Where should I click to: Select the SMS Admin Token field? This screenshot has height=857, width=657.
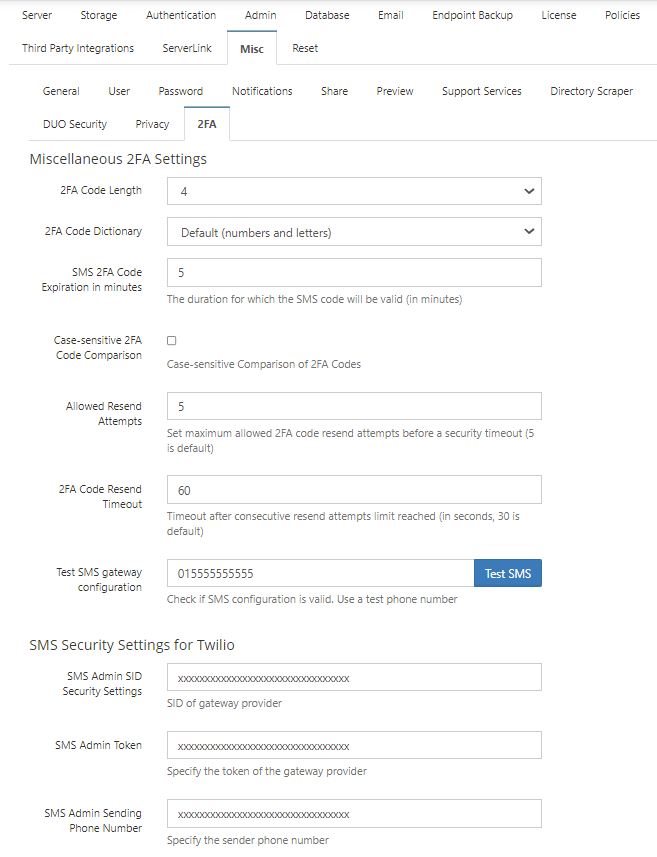coord(354,746)
